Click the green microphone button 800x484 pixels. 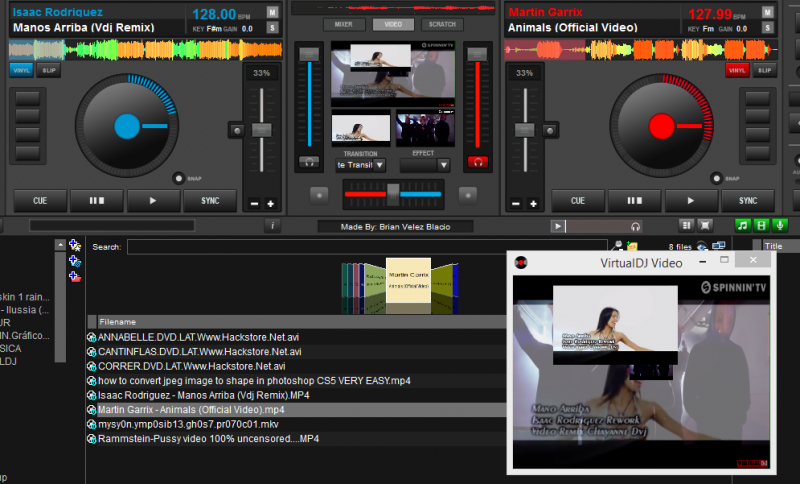tap(780, 225)
